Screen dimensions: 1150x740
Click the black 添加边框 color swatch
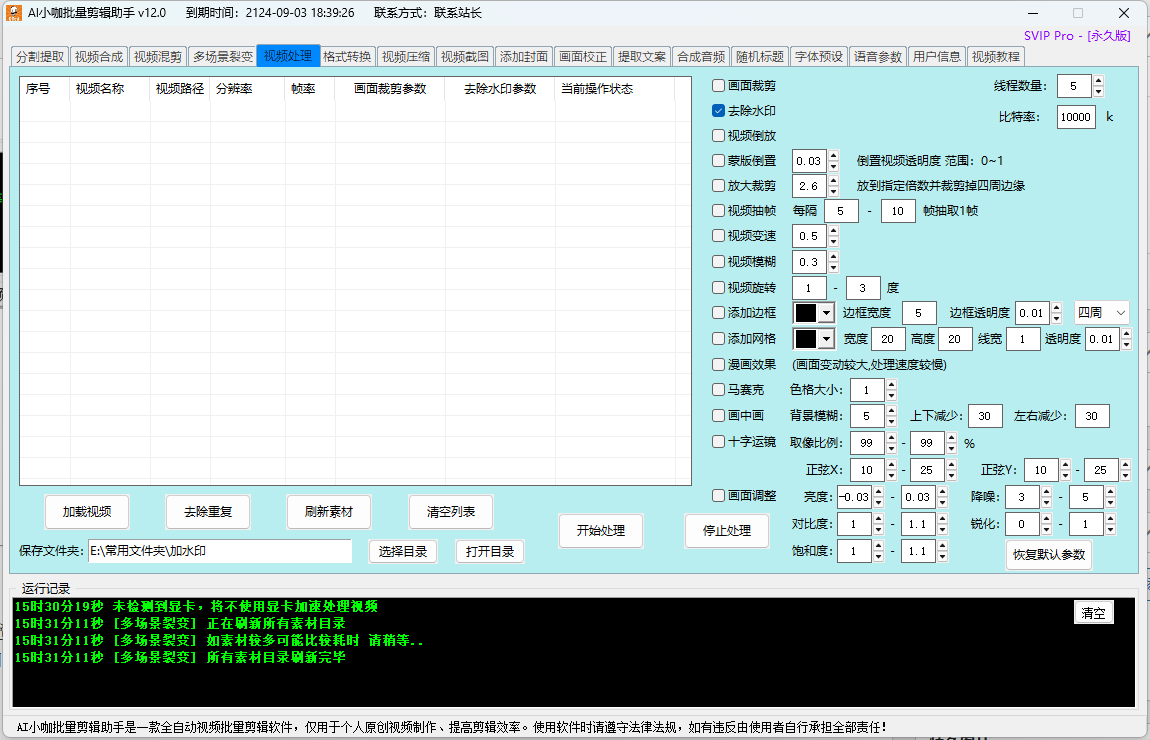[x=806, y=313]
